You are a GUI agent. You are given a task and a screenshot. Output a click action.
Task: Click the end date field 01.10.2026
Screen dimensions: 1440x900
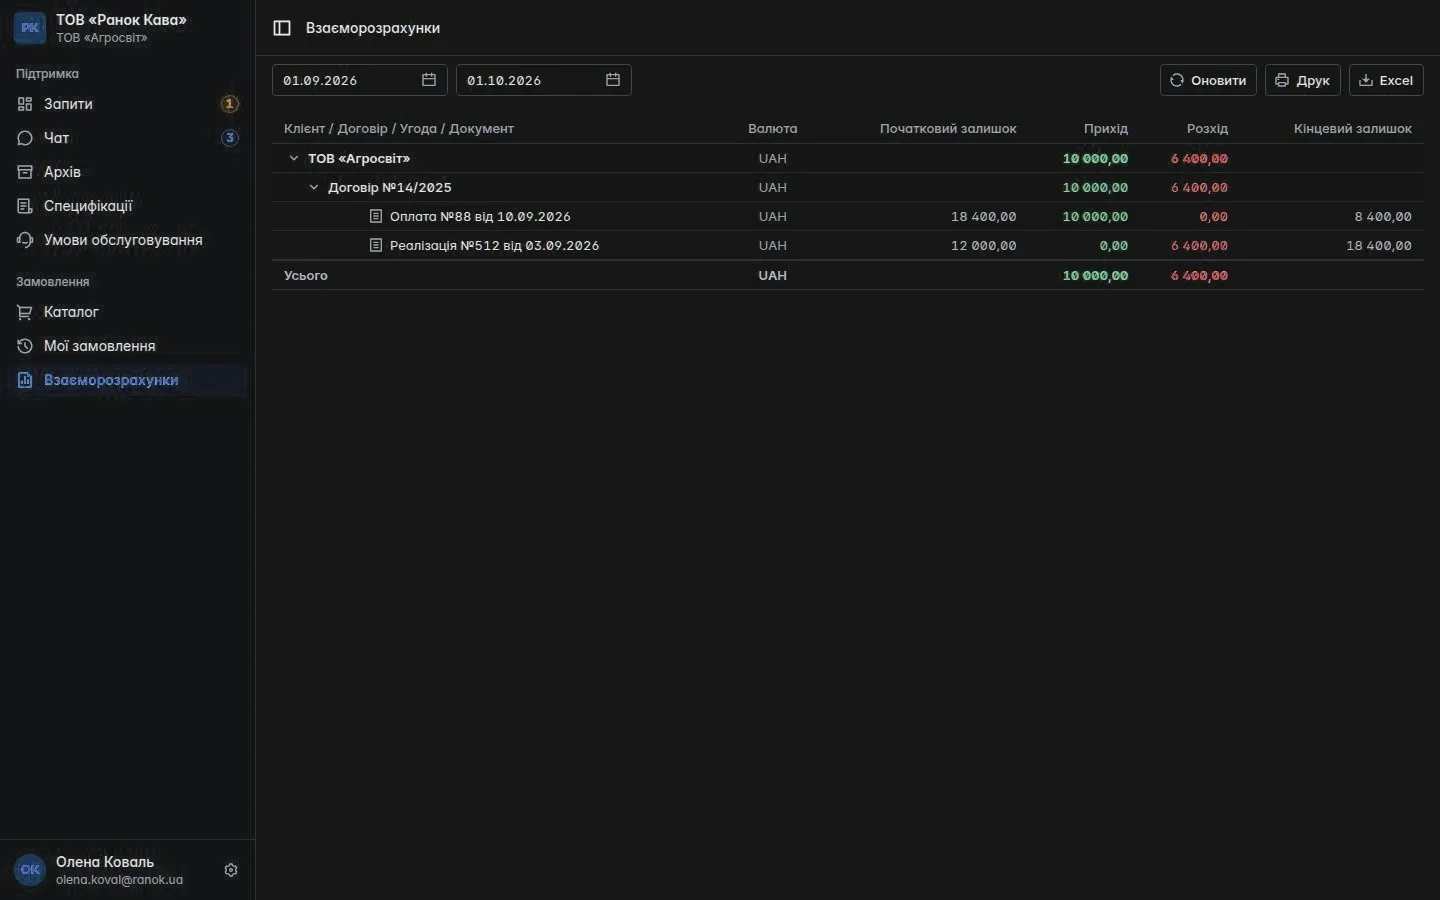tap(544, 80)
